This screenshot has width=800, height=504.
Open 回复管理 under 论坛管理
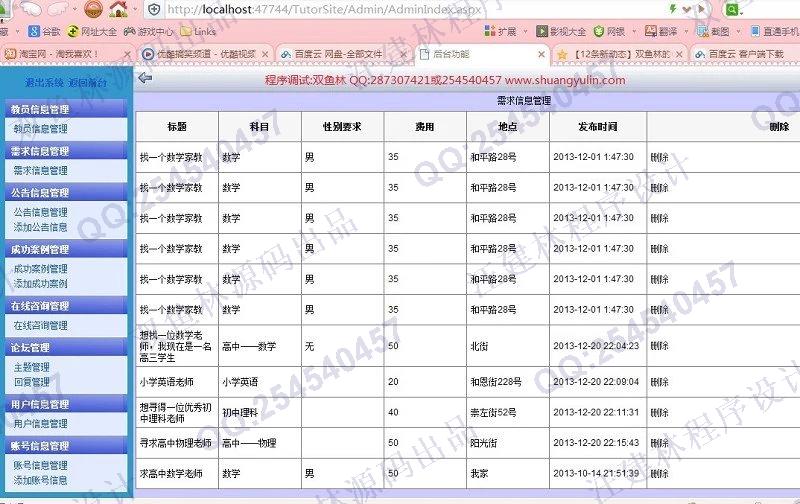pos(32,382)
